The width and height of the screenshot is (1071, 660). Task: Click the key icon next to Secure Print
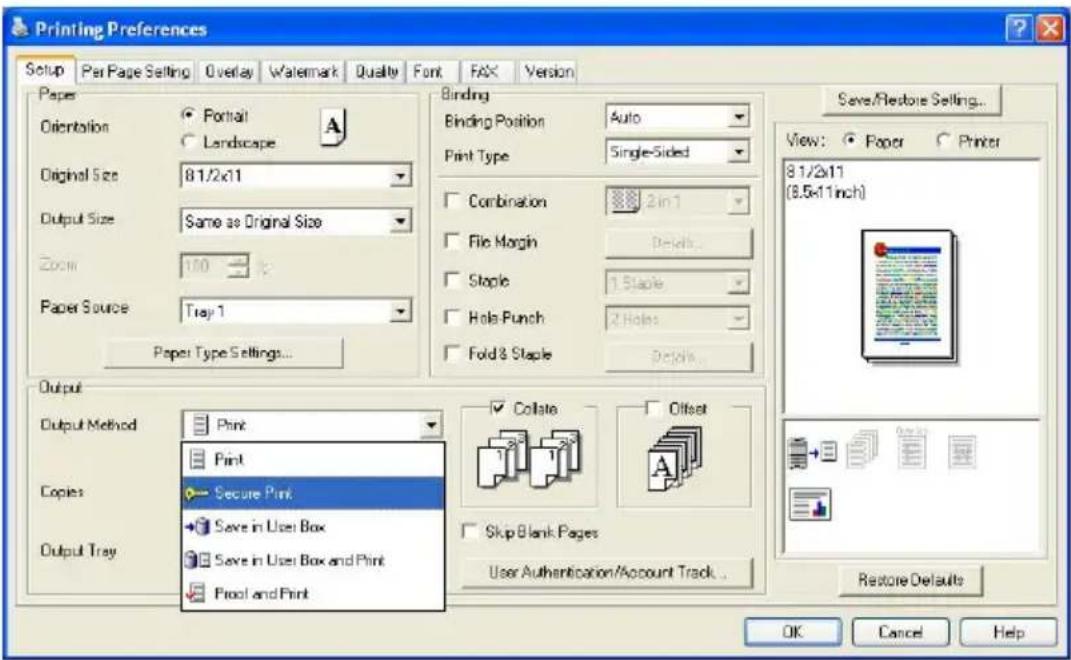[197, 493]
